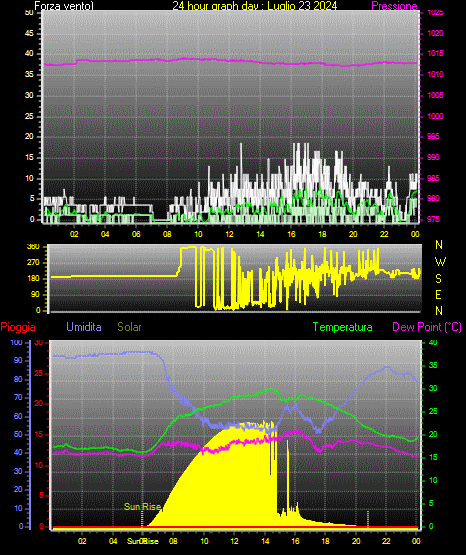Click the E compass label beside wind direction

click(x=438, y=295)
